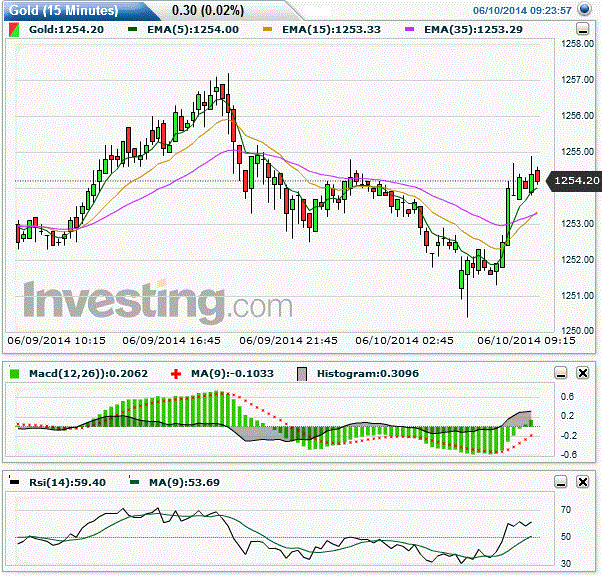Click the 06/09/2014 21:45 time axis label

tap(288, 341)
